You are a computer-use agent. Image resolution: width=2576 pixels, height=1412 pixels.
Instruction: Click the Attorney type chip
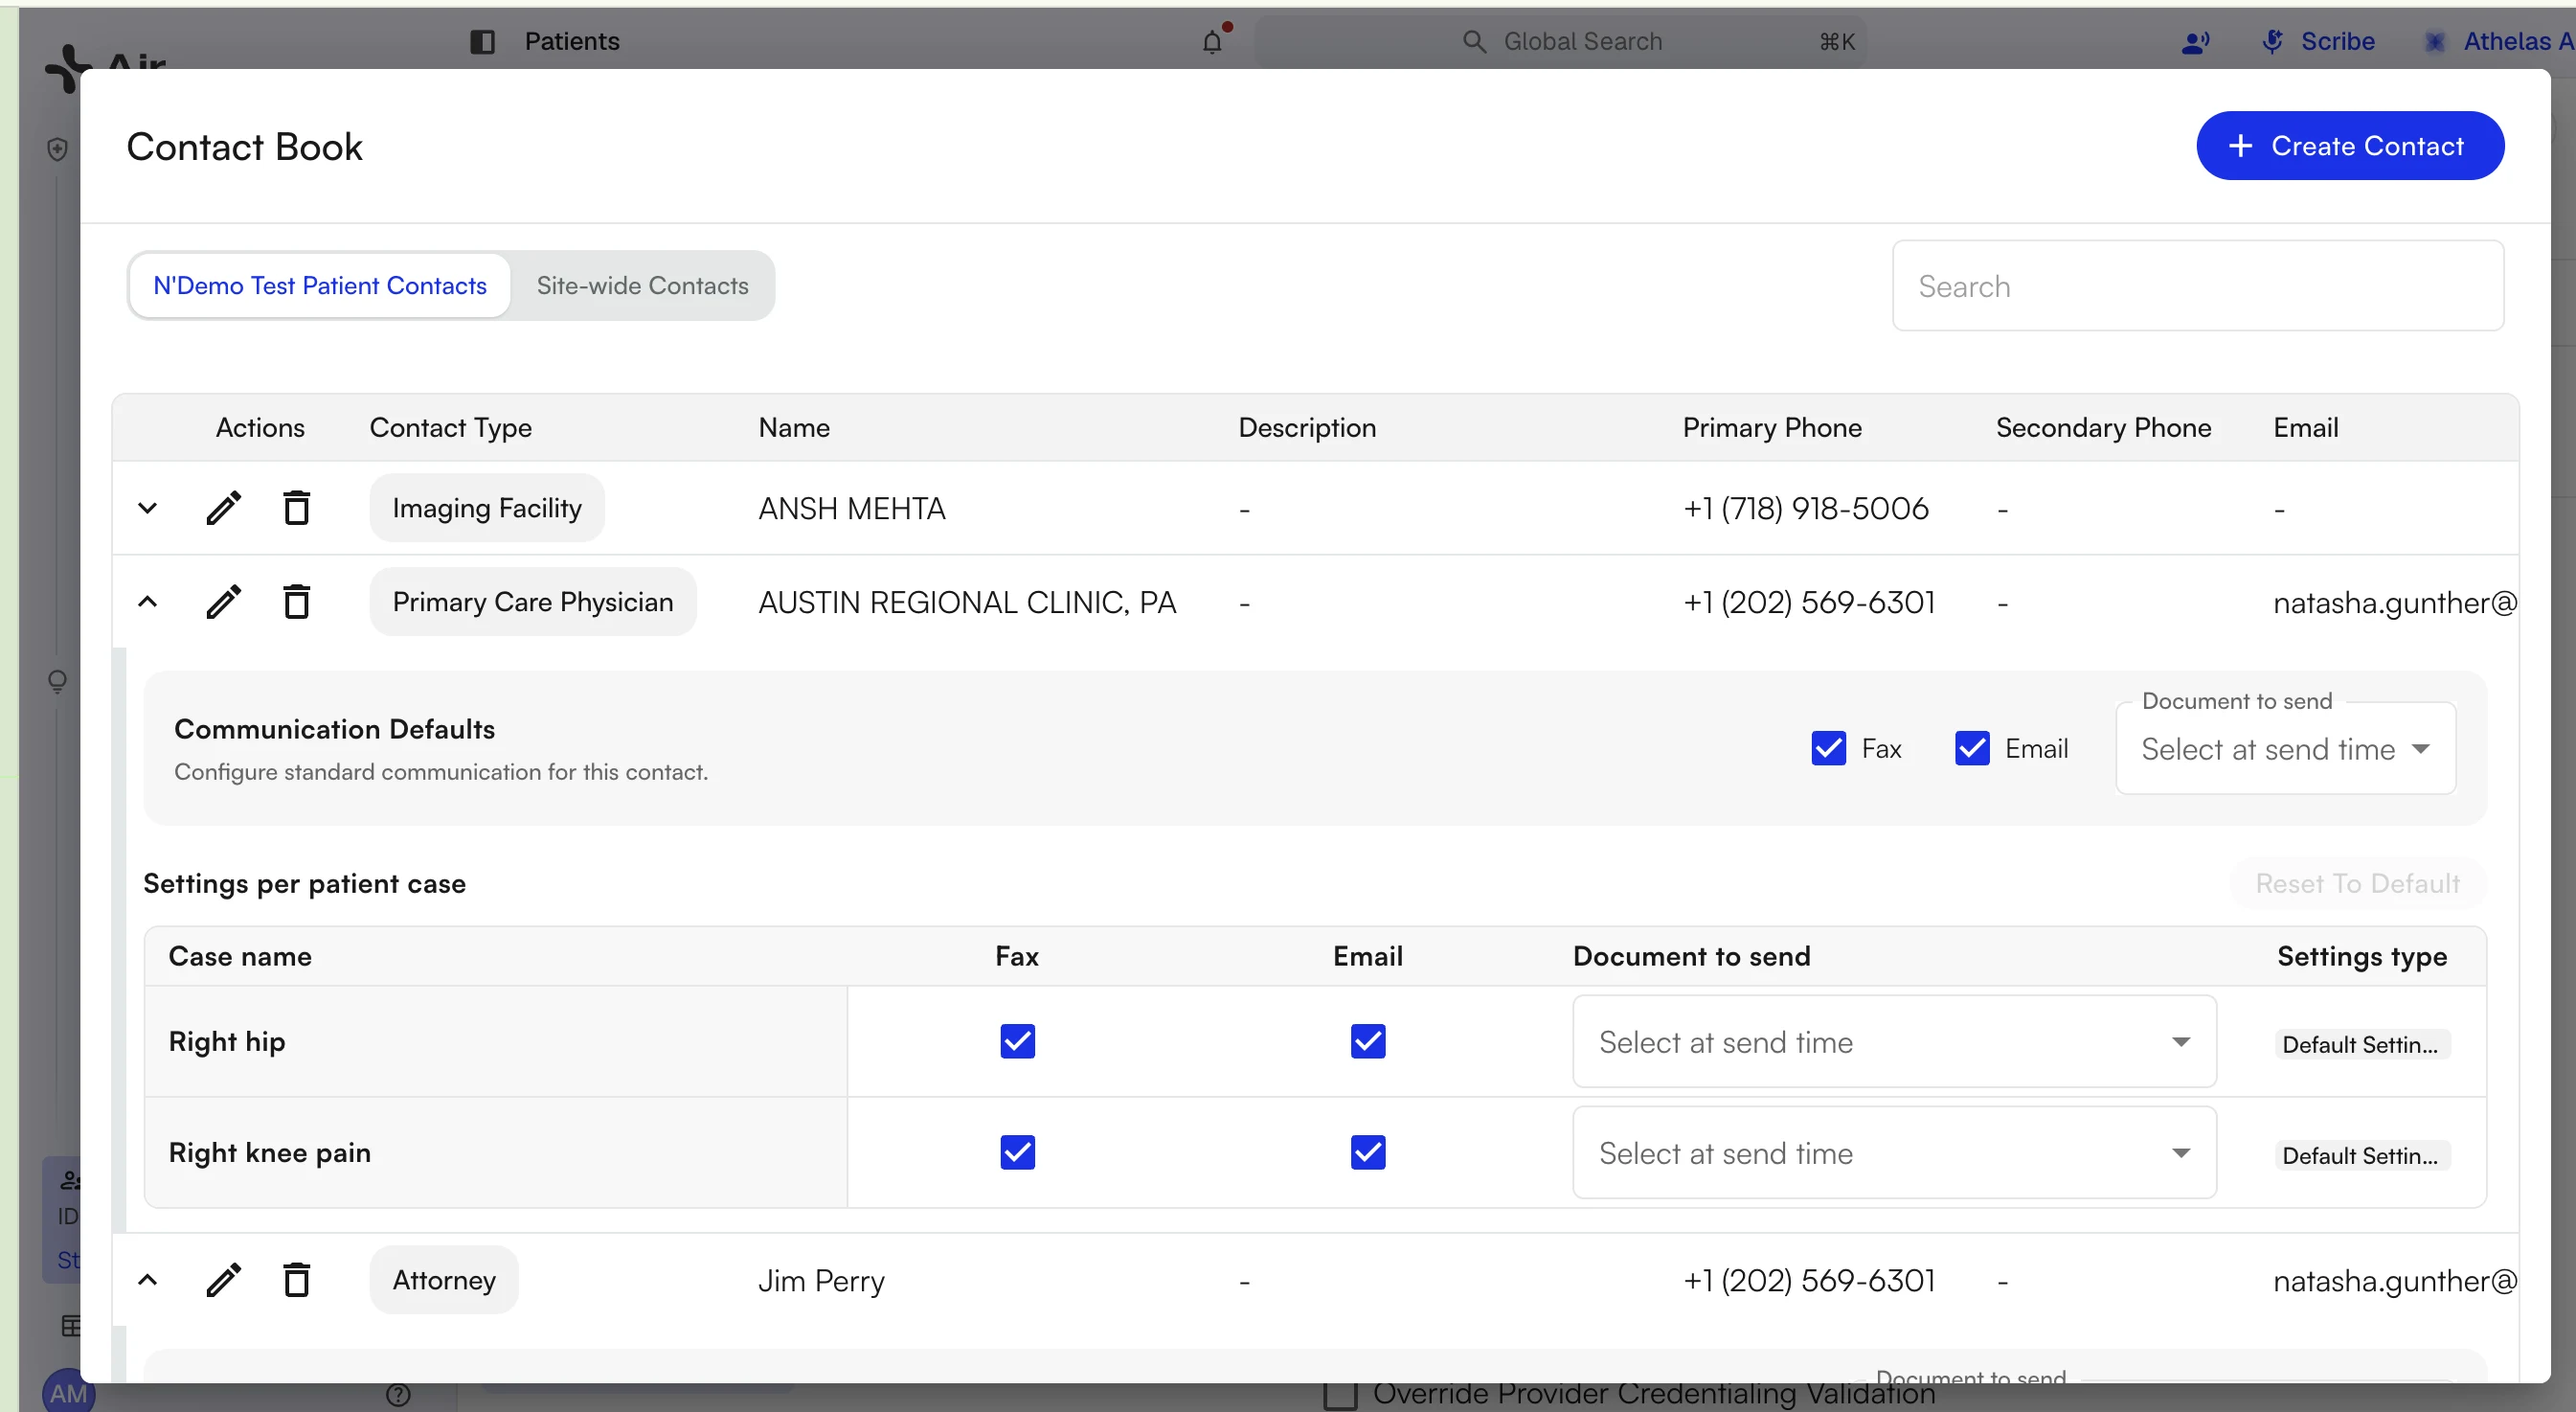click(x=444, y=1280)
